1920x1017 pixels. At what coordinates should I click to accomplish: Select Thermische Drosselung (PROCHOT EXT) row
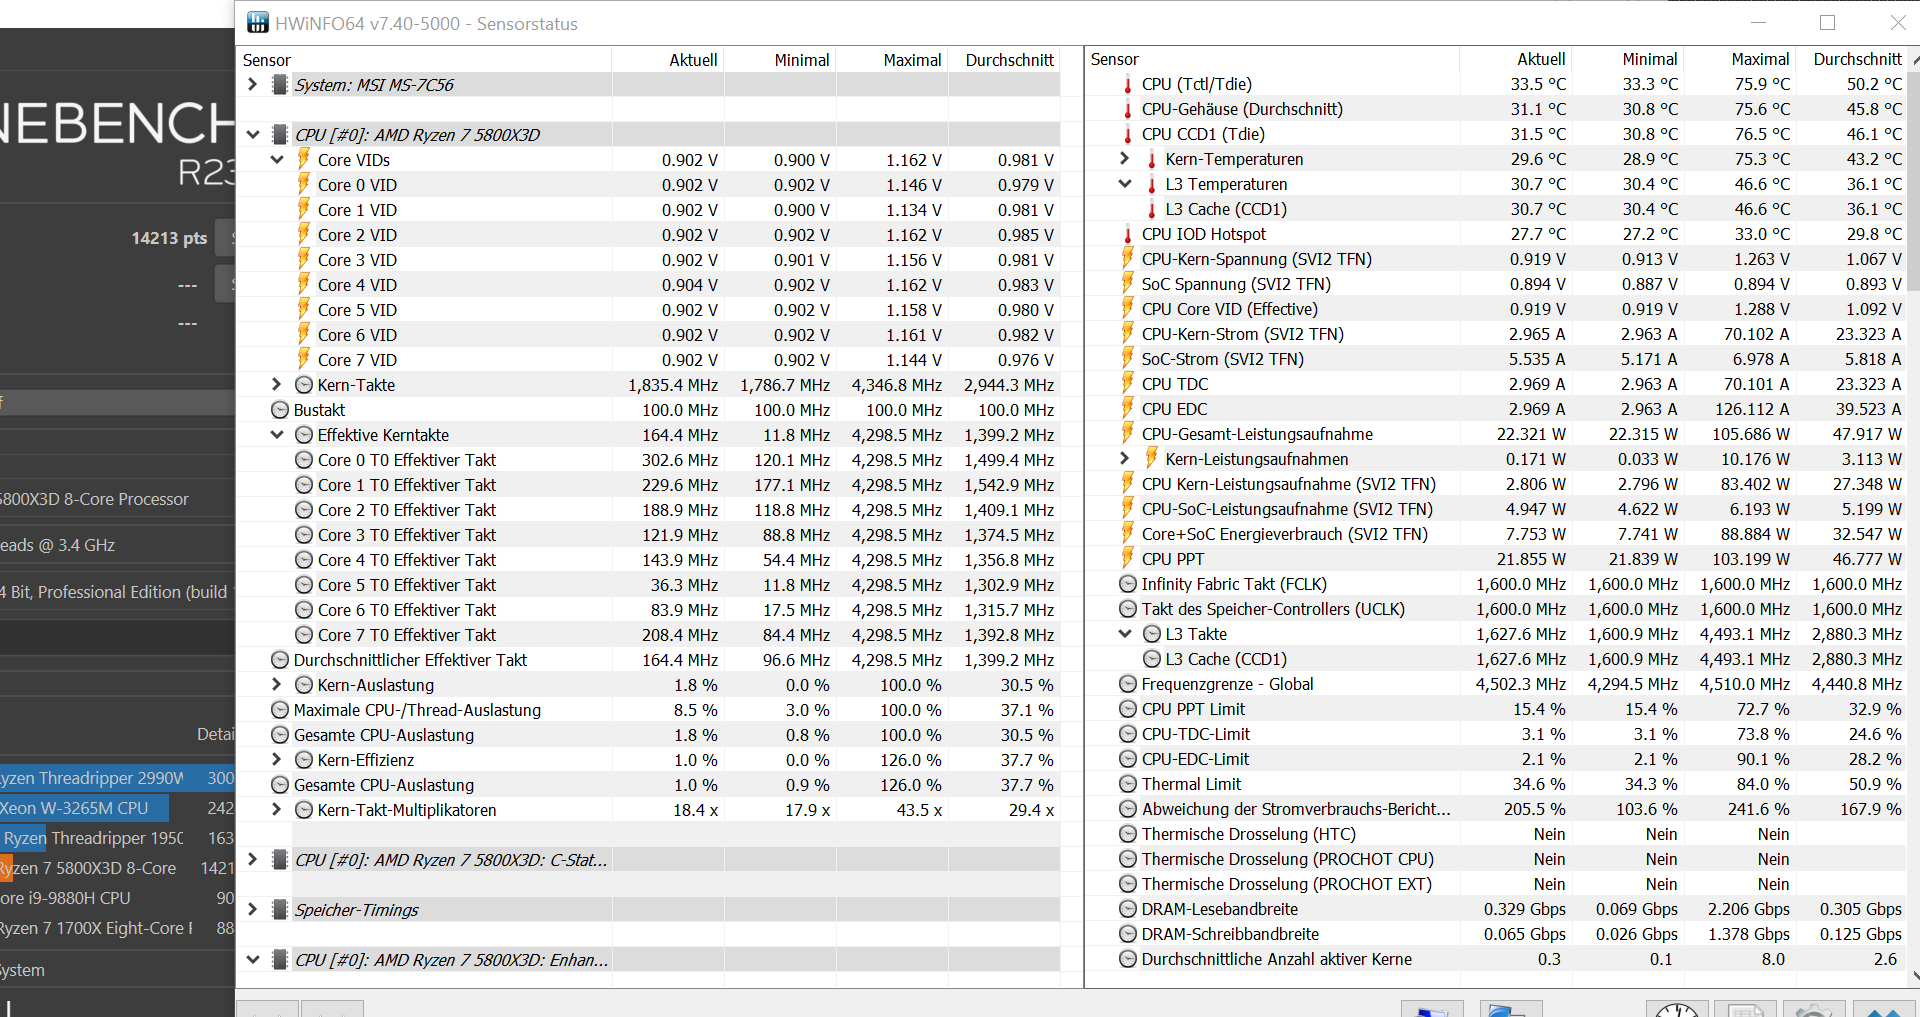[x=1497, y=884]
